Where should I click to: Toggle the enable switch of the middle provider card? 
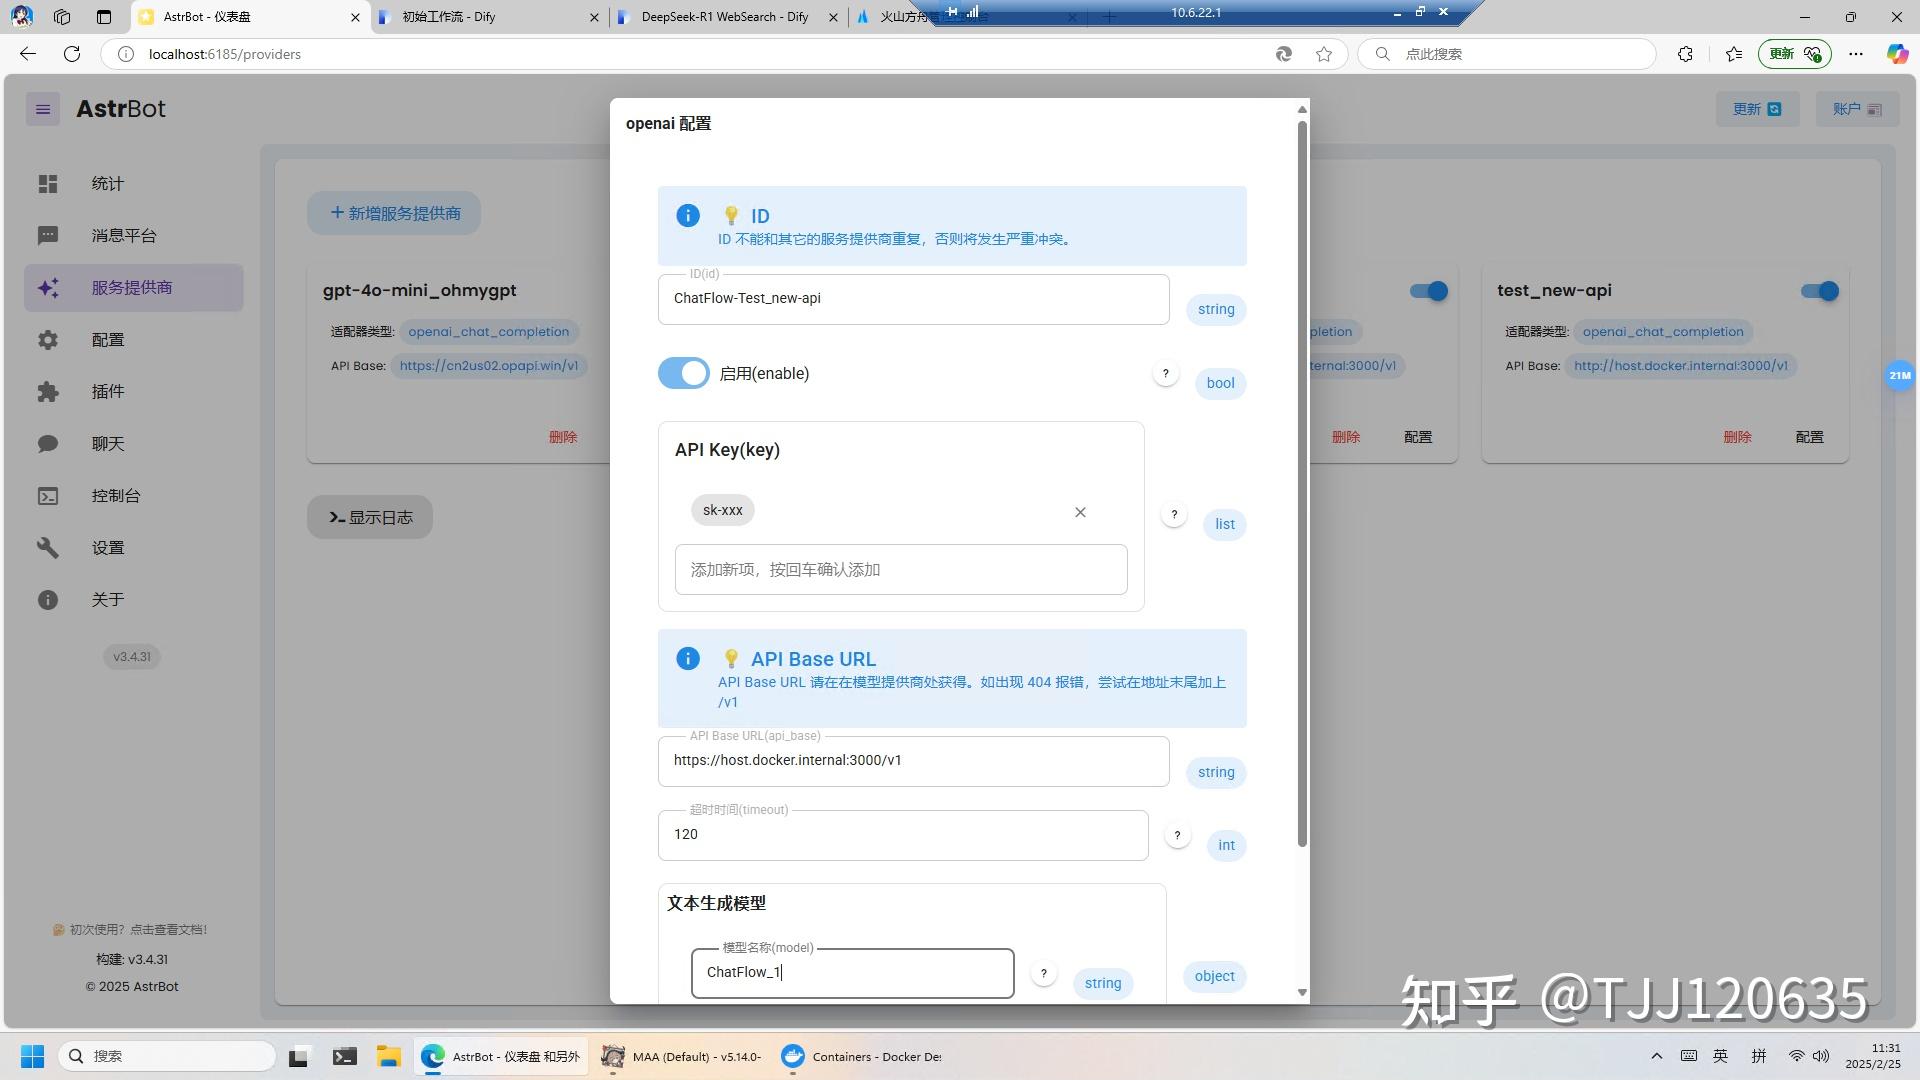(x=1429, y=291)
